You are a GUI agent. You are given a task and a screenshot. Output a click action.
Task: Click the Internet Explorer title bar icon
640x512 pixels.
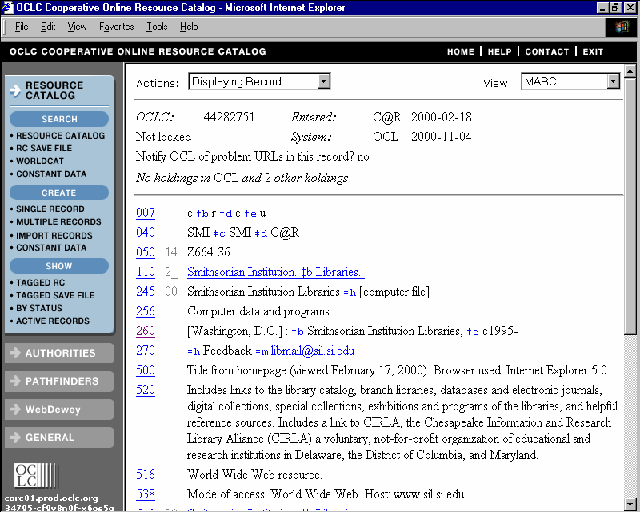10,8
